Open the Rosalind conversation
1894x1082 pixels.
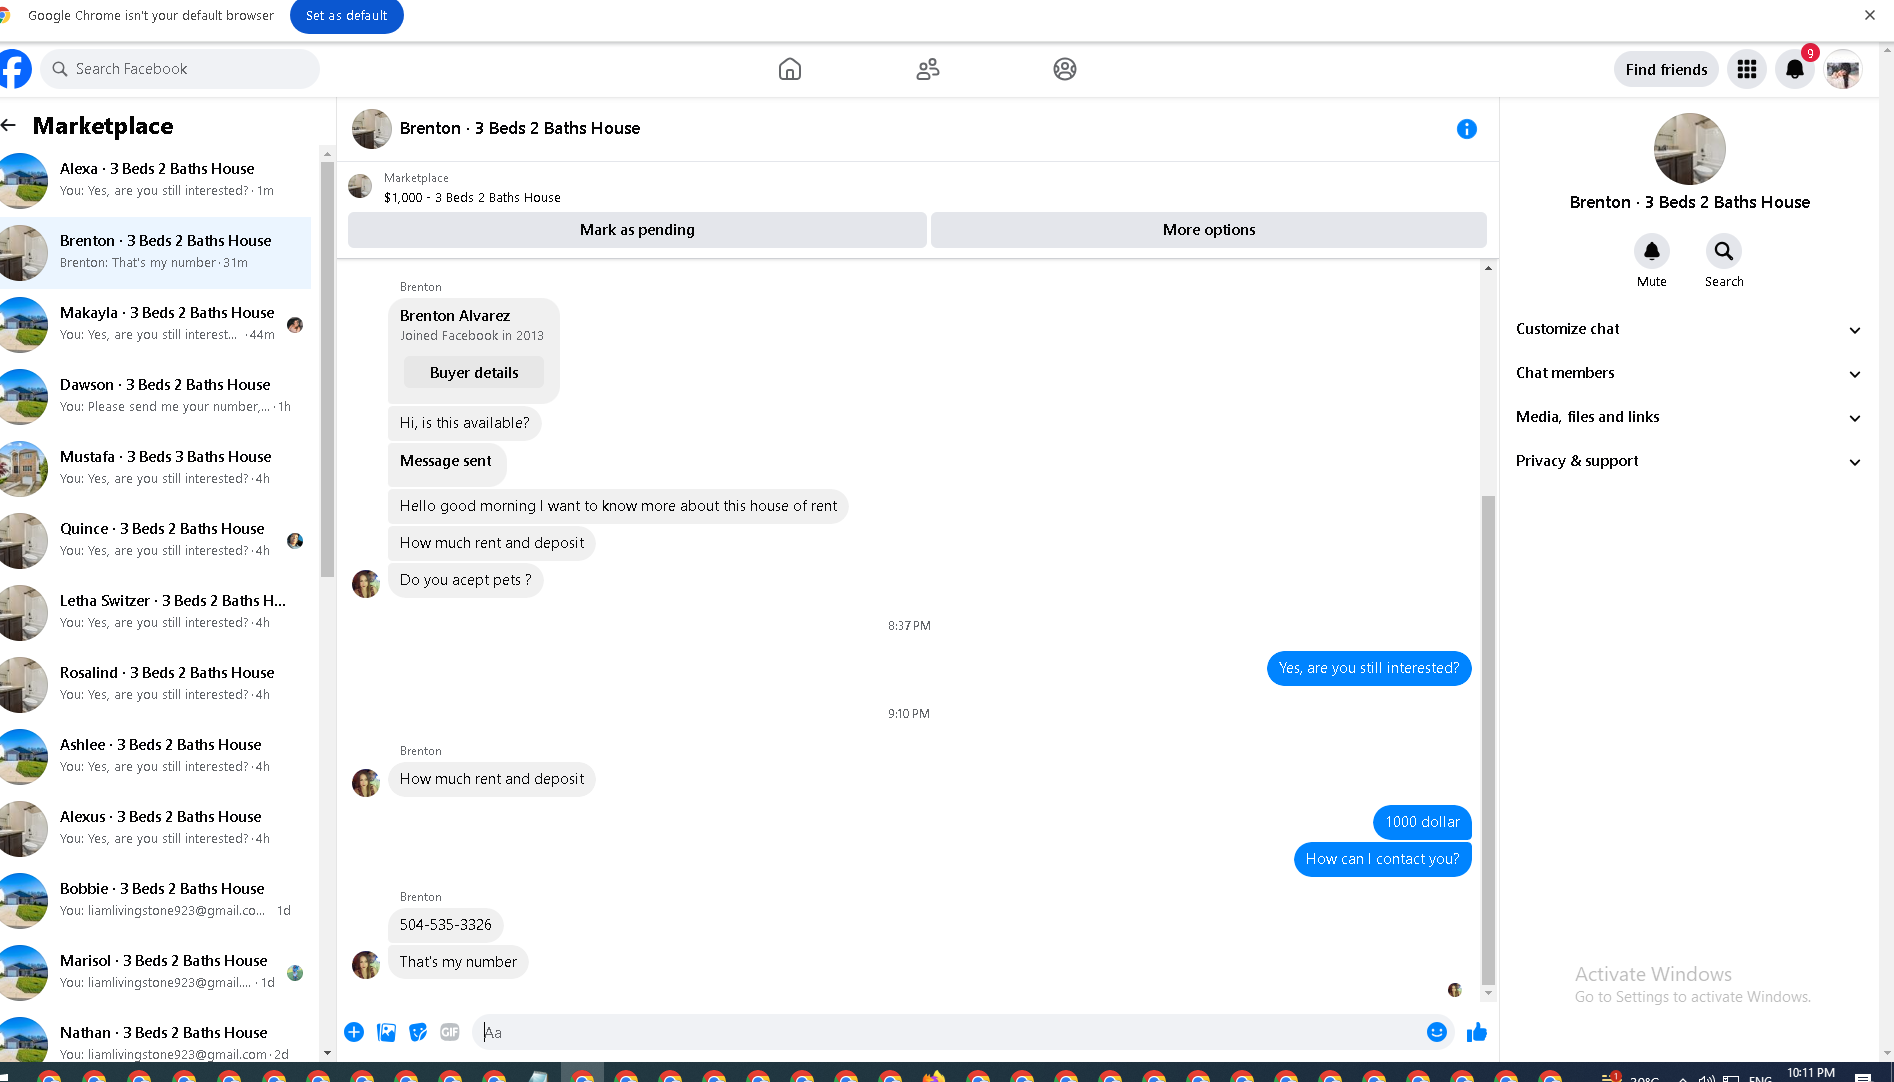pos(156,684)
